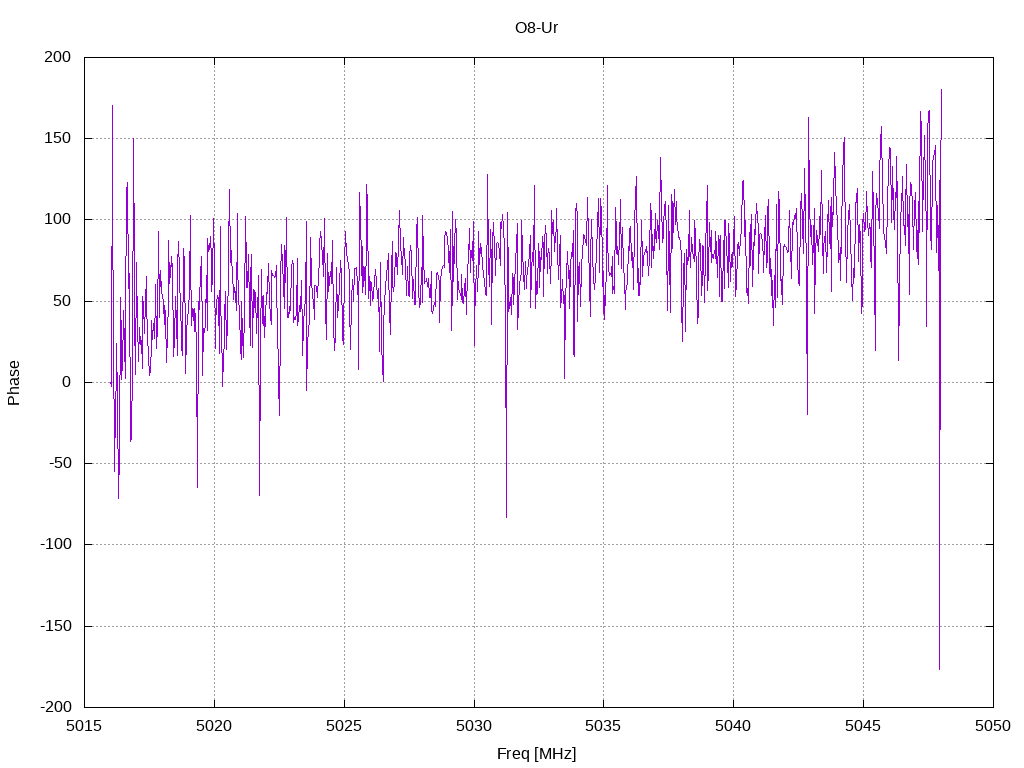Click the 5050 x-axis tick label
This screenshot has width=1024, height=768.
pos(993,726)
